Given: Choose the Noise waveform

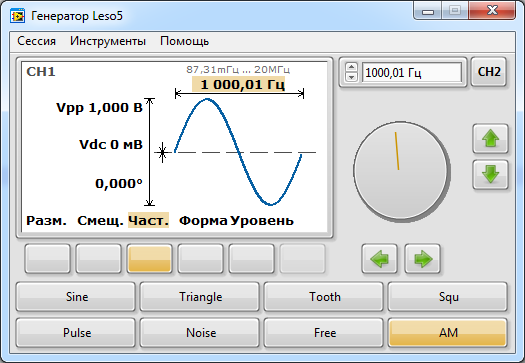Looking at the screenshot, I should point(200,333).
